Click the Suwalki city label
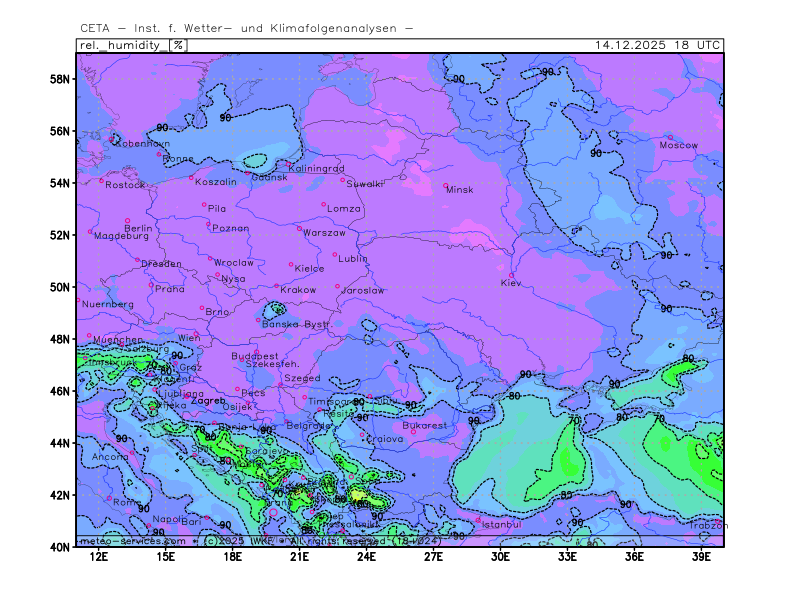 pos(365,184)
